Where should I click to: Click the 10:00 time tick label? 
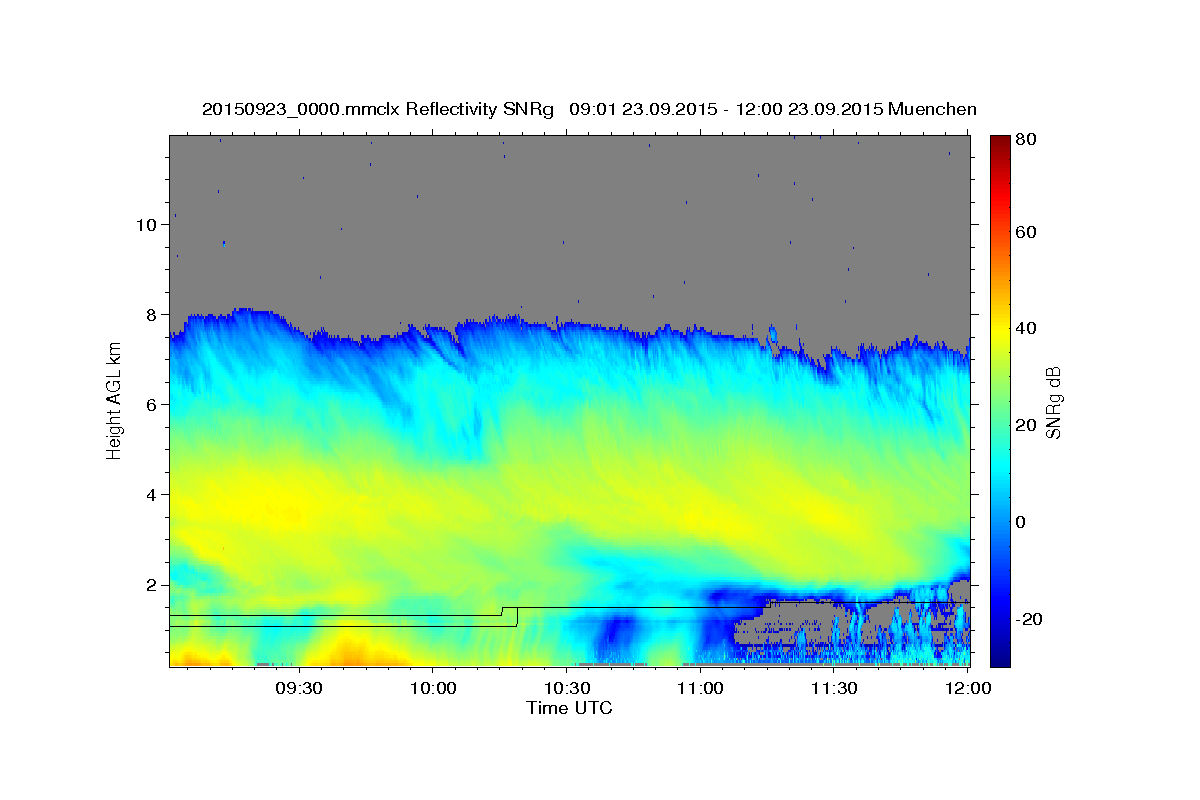433,689
